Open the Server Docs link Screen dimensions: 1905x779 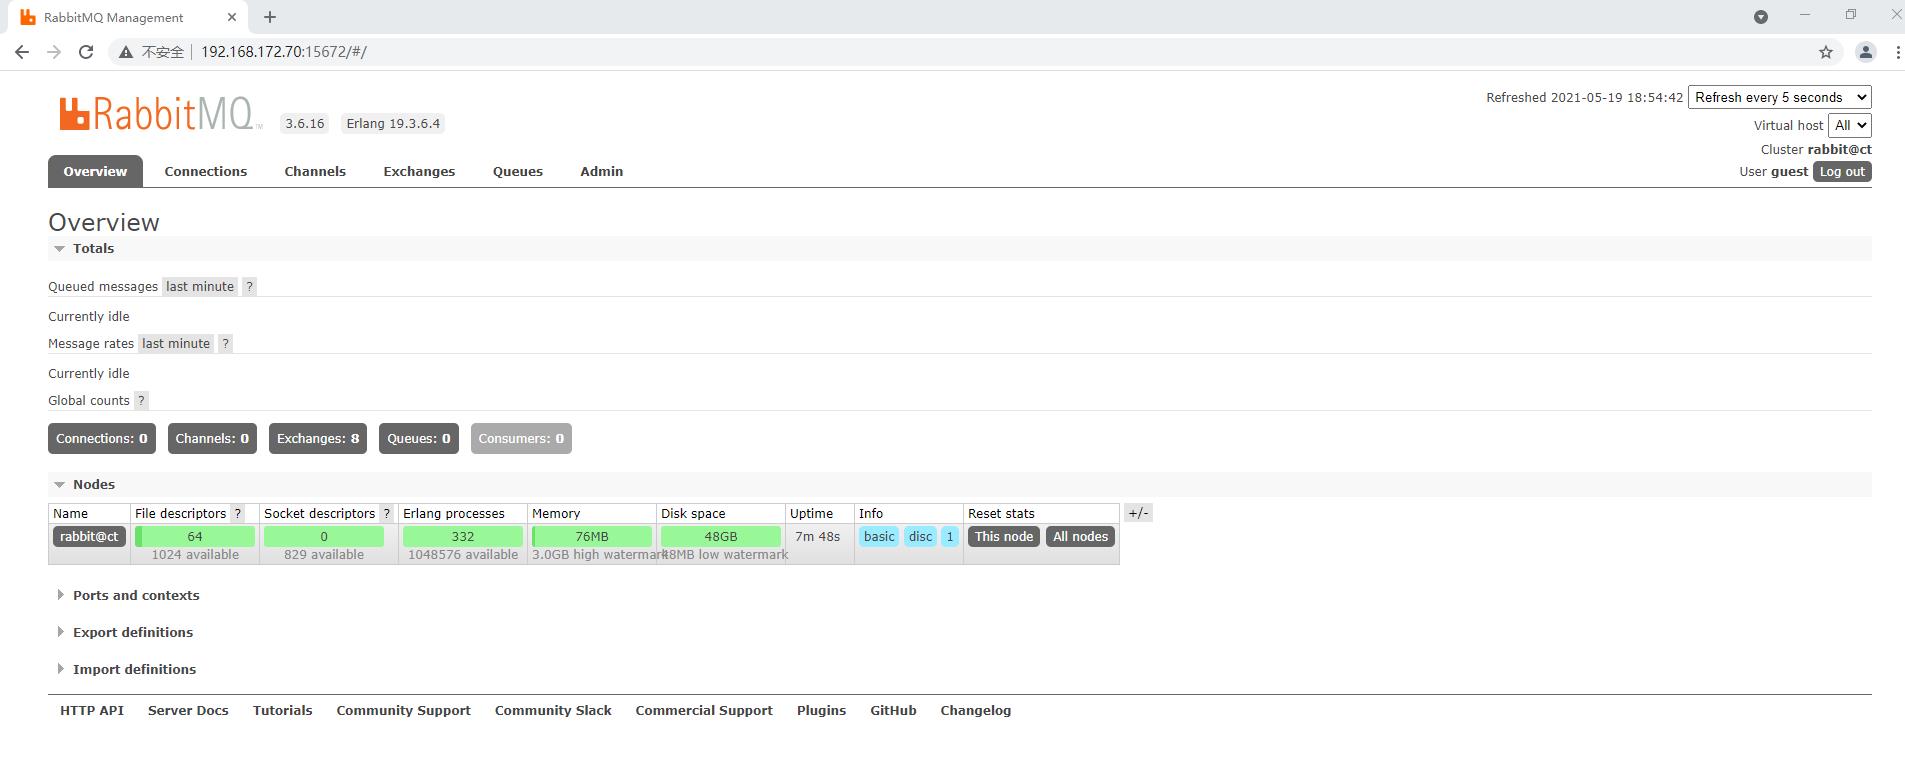tap(188, 710)
